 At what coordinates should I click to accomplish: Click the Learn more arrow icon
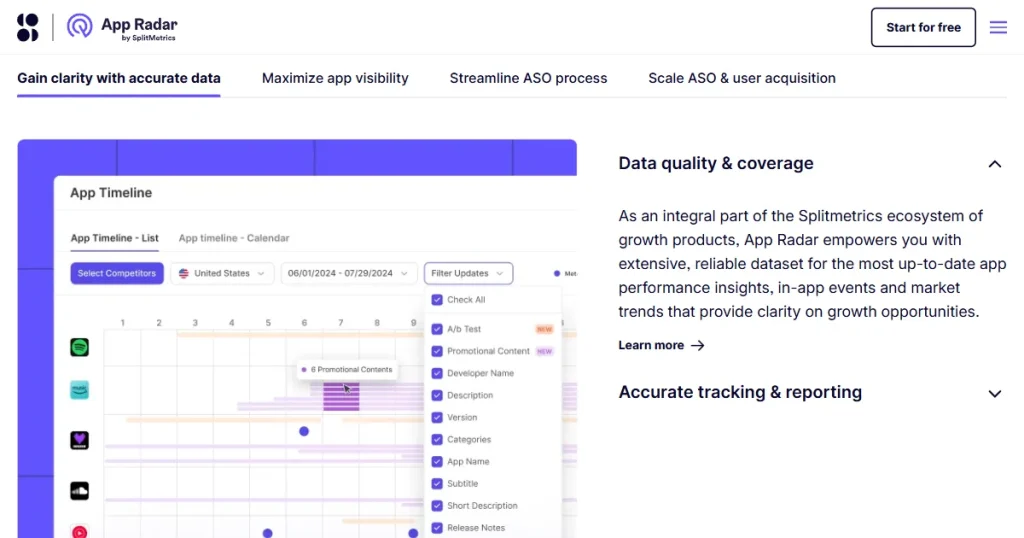(697, 345)
